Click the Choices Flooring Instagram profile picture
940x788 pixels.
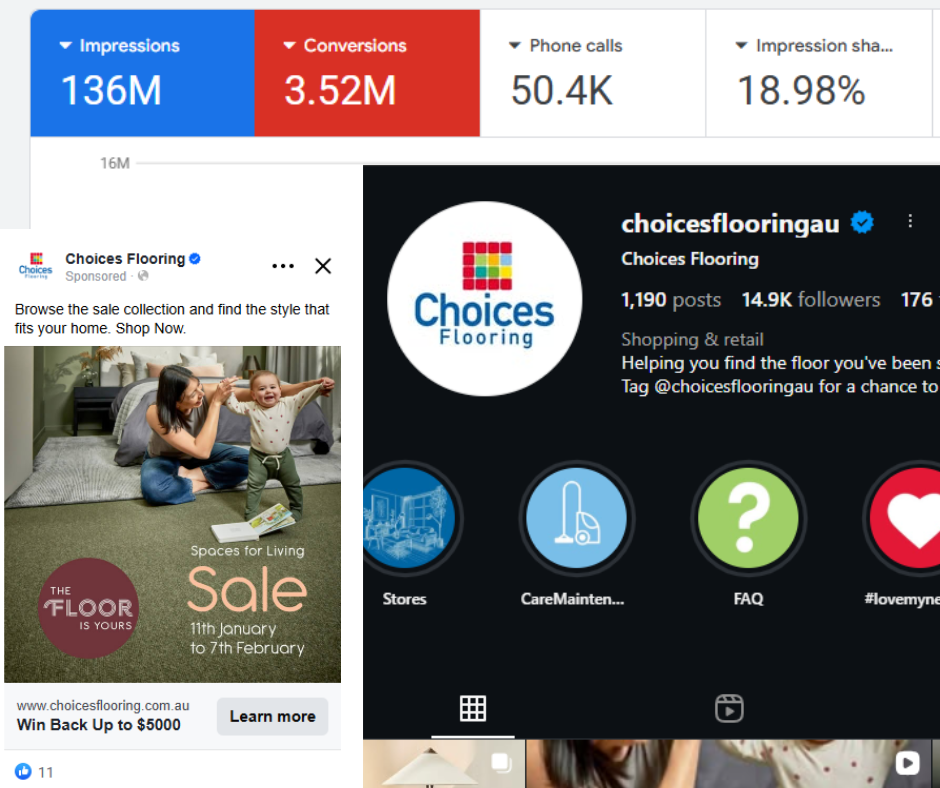coord(484,299)
